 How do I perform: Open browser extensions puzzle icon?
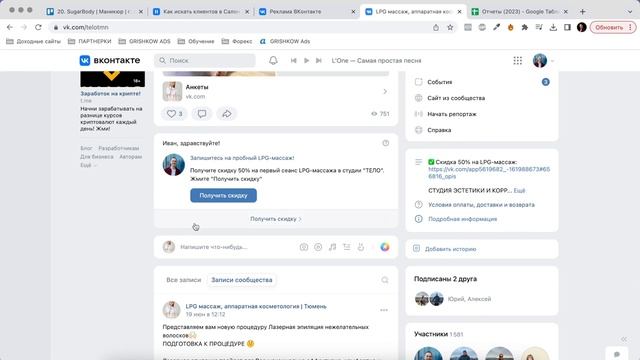524,27
